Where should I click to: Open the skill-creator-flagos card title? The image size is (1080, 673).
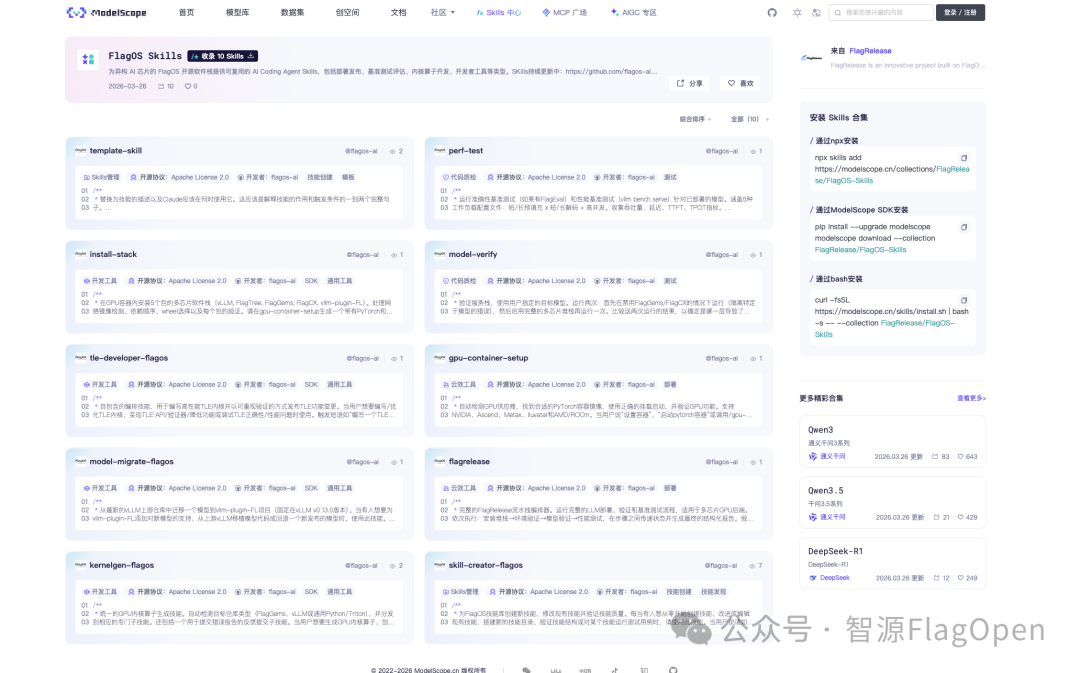[486, 566]
